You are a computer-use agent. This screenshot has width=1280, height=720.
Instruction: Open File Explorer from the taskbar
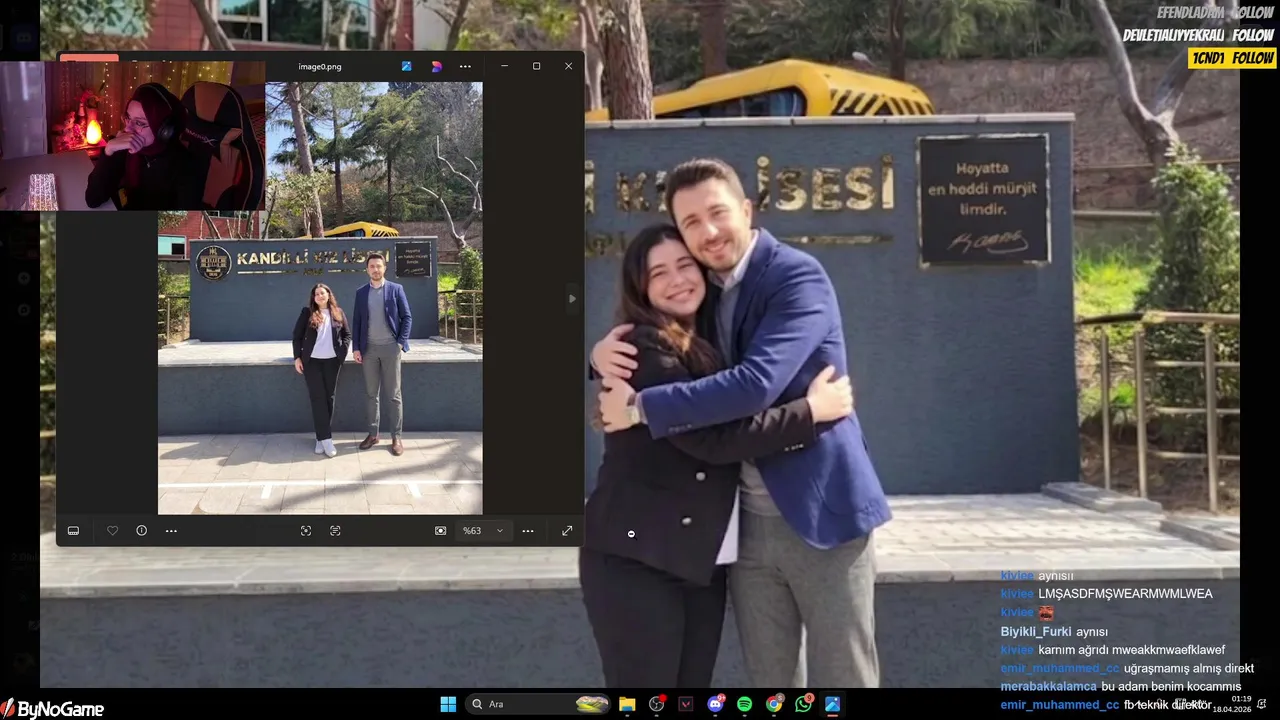click(627, 704)
